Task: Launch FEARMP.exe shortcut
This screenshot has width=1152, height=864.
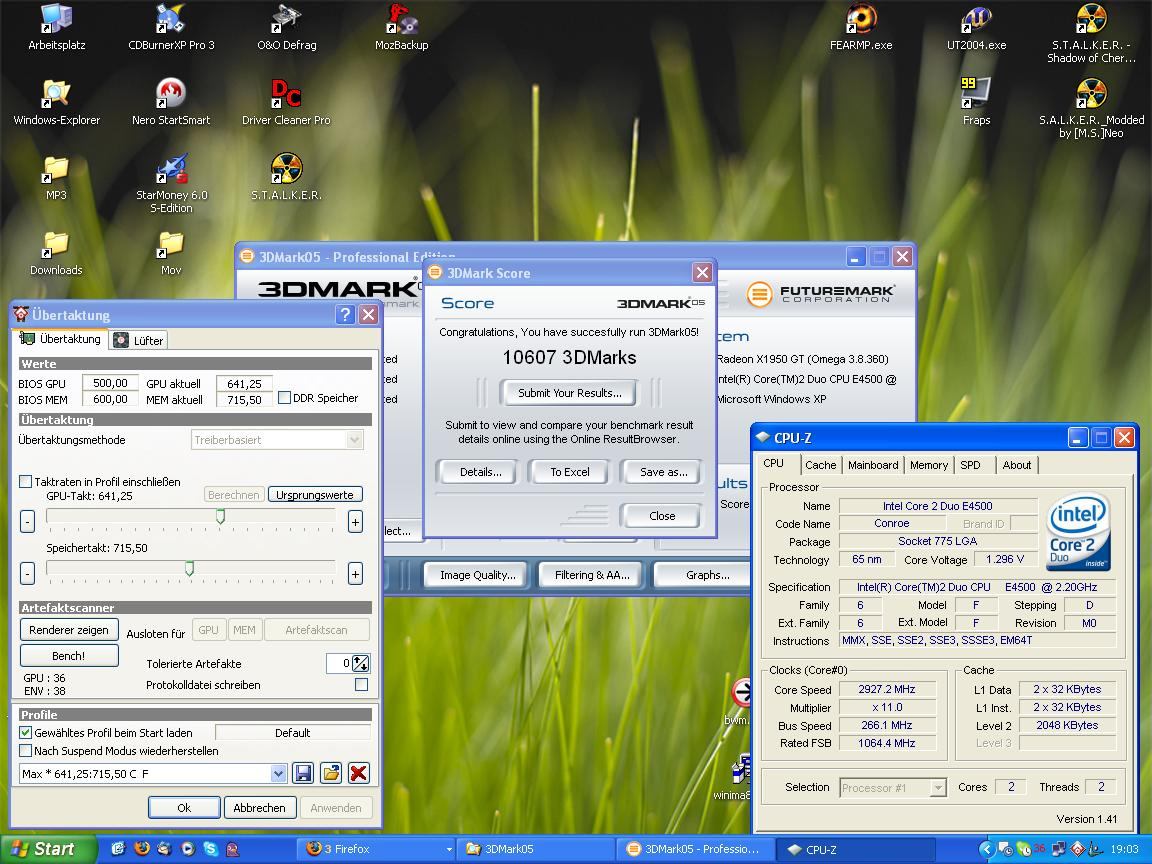Action: [x=861, y=27]
